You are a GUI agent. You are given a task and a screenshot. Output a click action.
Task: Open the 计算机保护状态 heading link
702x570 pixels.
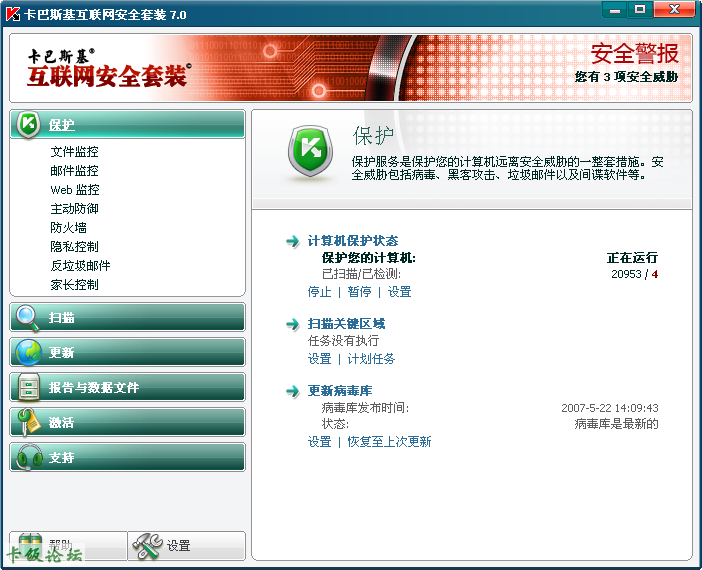coord(353,241)
